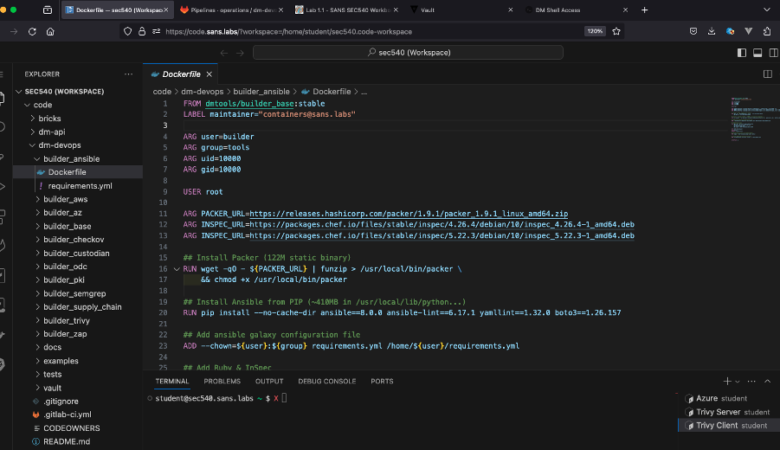Viewport: 780px width, 450px height.
Task: Open the packer release zip URL link
Action: (408, 213)
